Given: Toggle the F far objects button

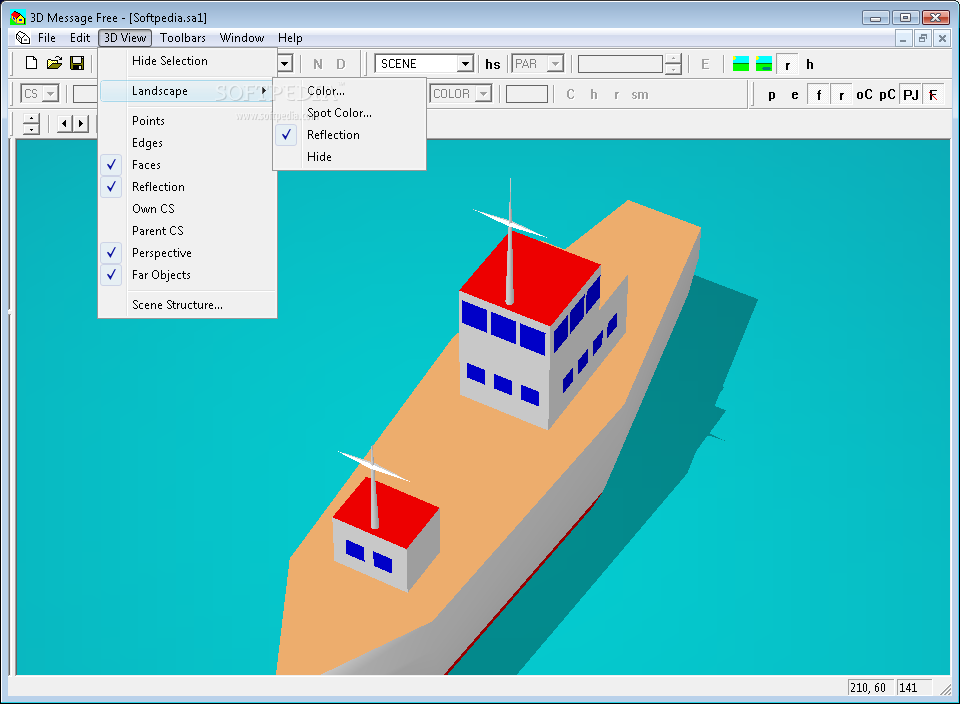Looking at the screenshot, I should click(x=933, y=95).
